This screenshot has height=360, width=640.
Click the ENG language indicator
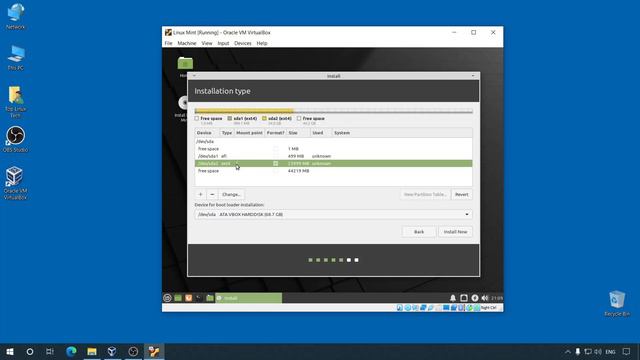click(x=610, y=351)
